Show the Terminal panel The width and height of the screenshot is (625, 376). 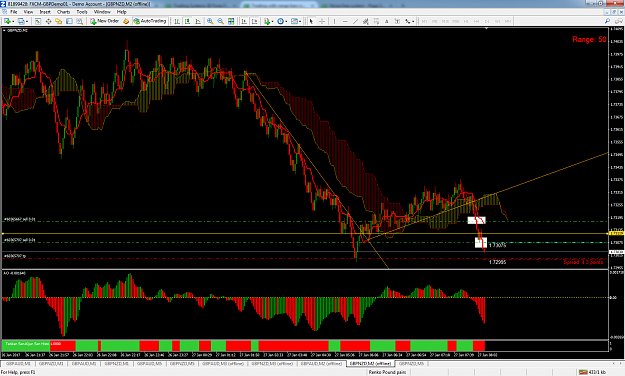[69, 21]
